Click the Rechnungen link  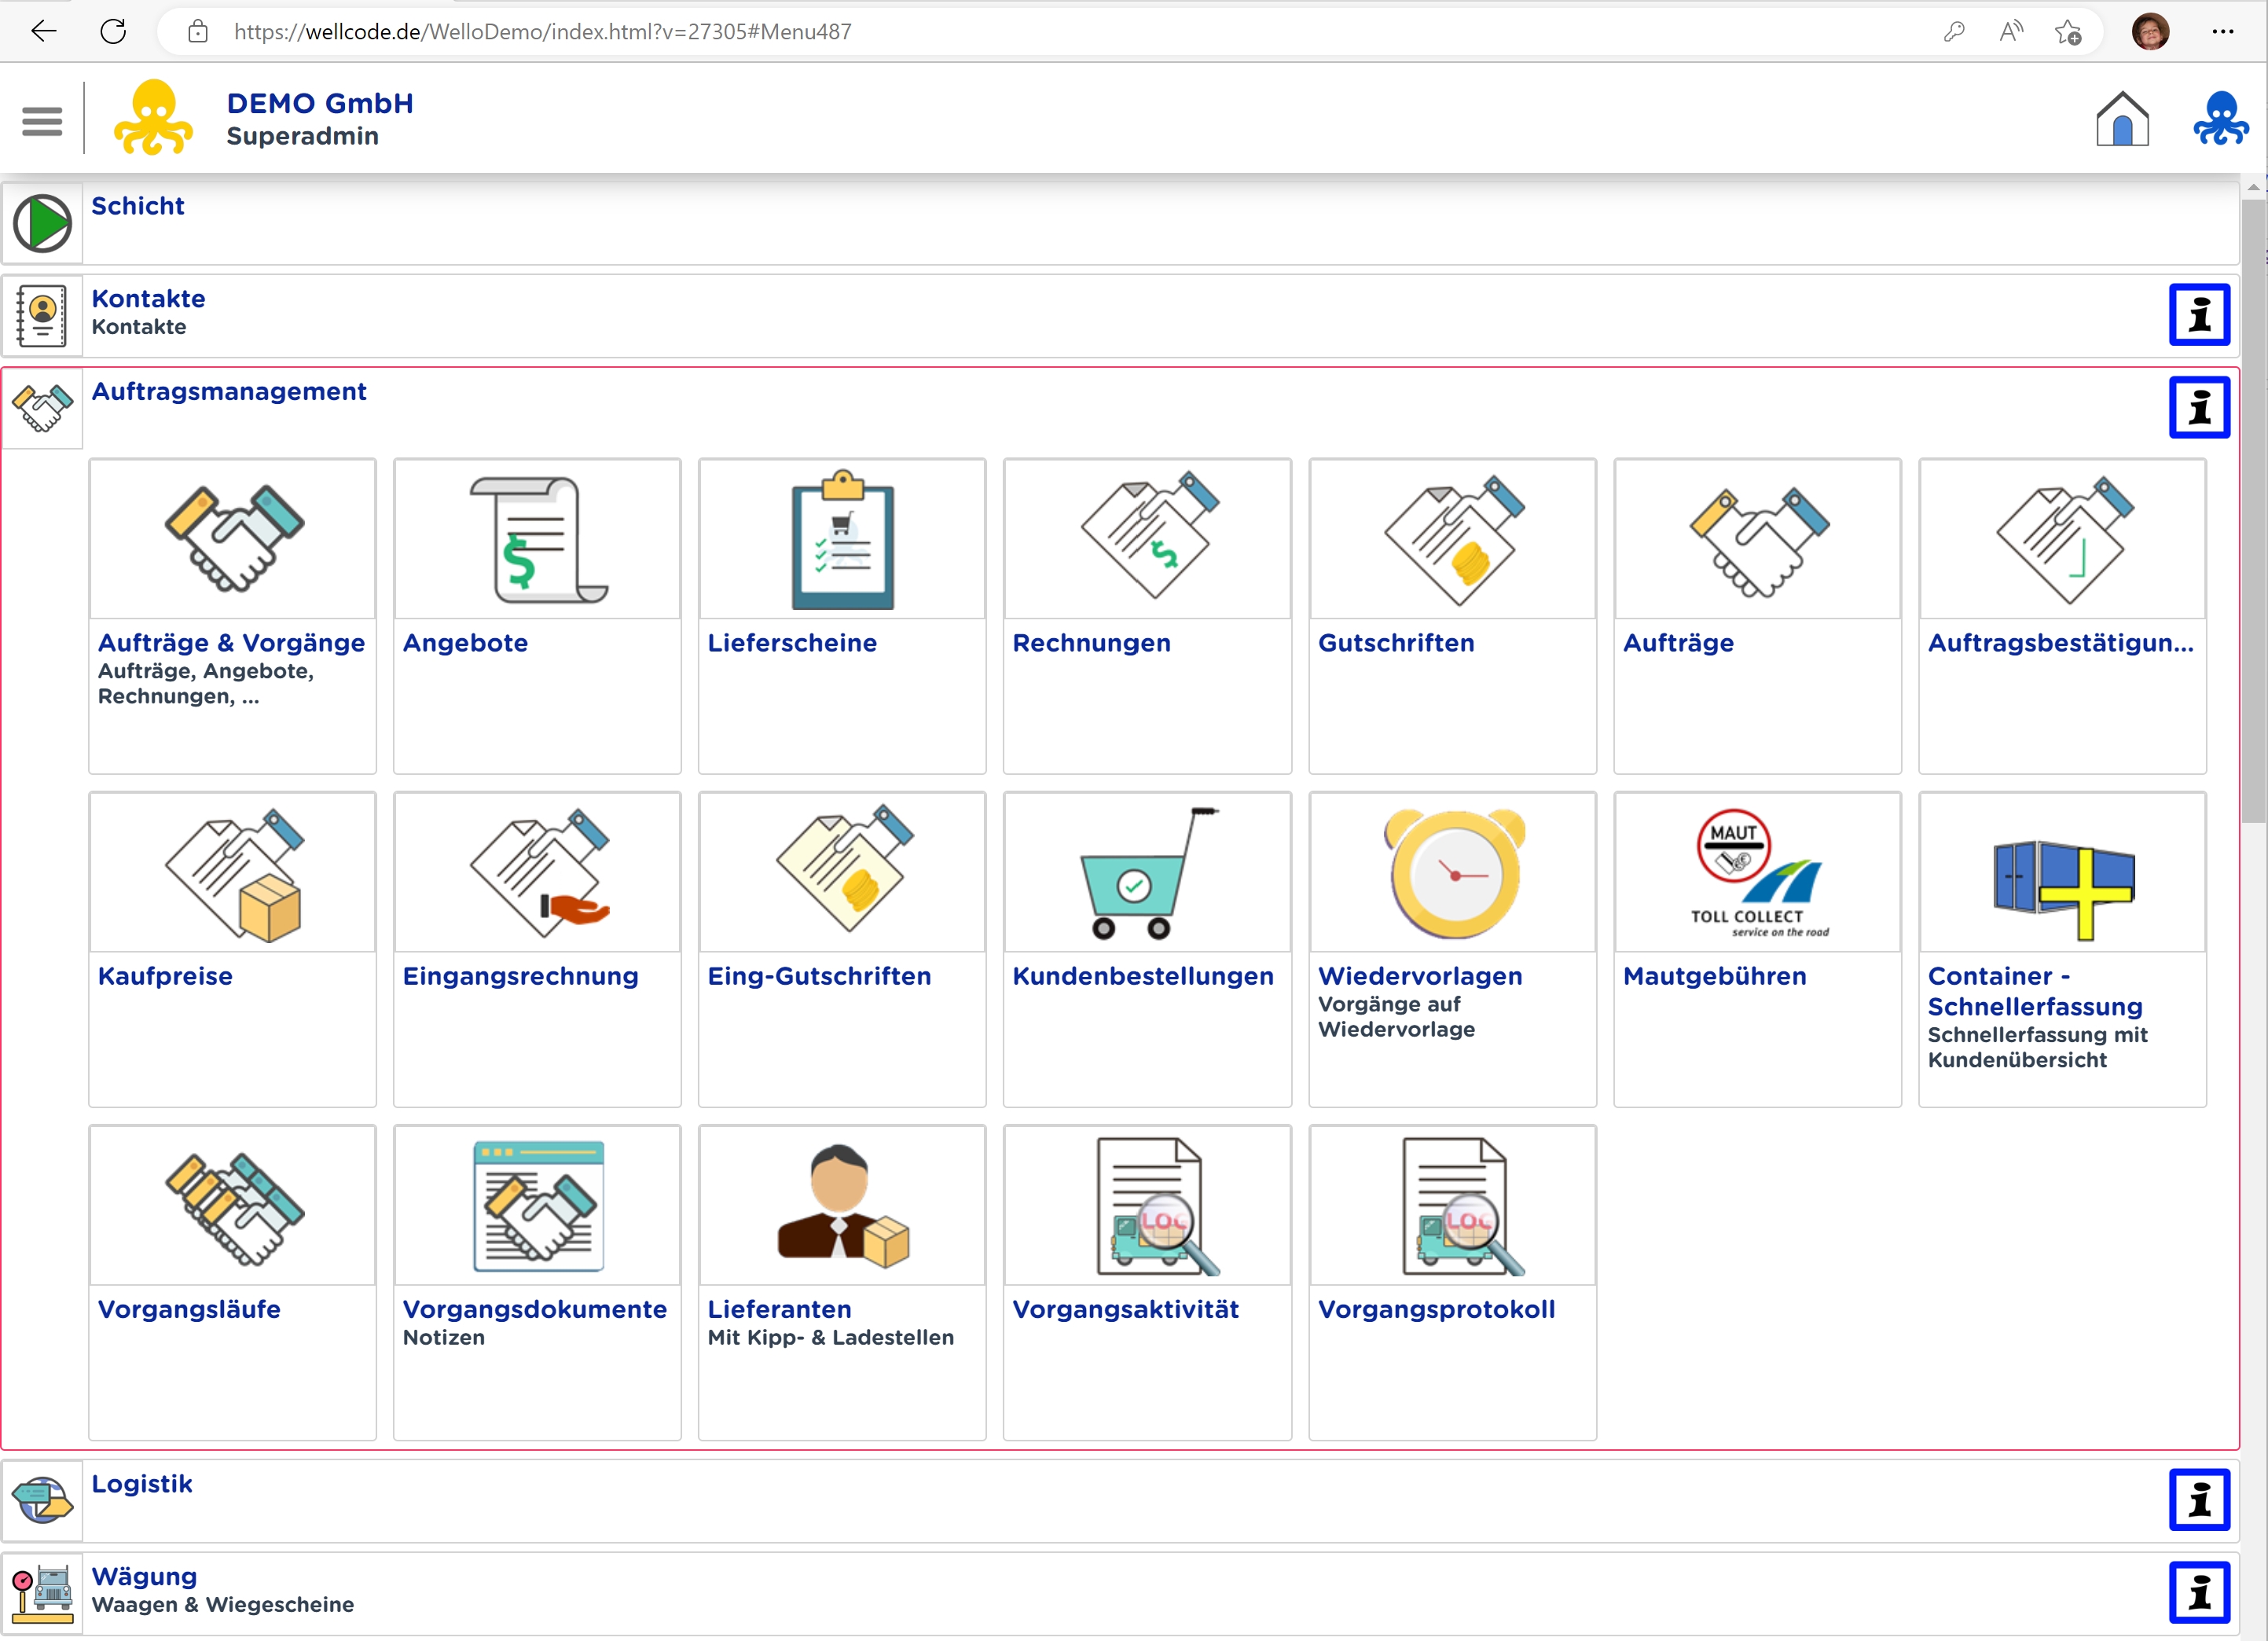pos(1091,643)
